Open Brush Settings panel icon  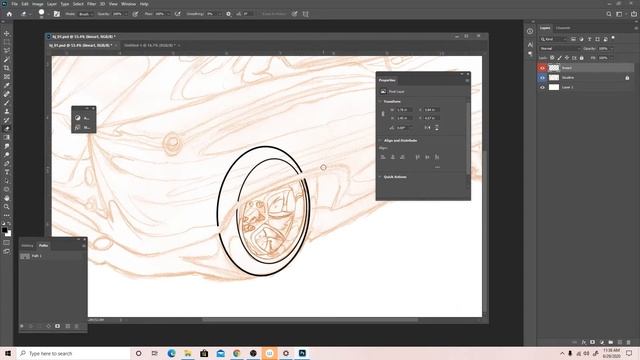57,14
